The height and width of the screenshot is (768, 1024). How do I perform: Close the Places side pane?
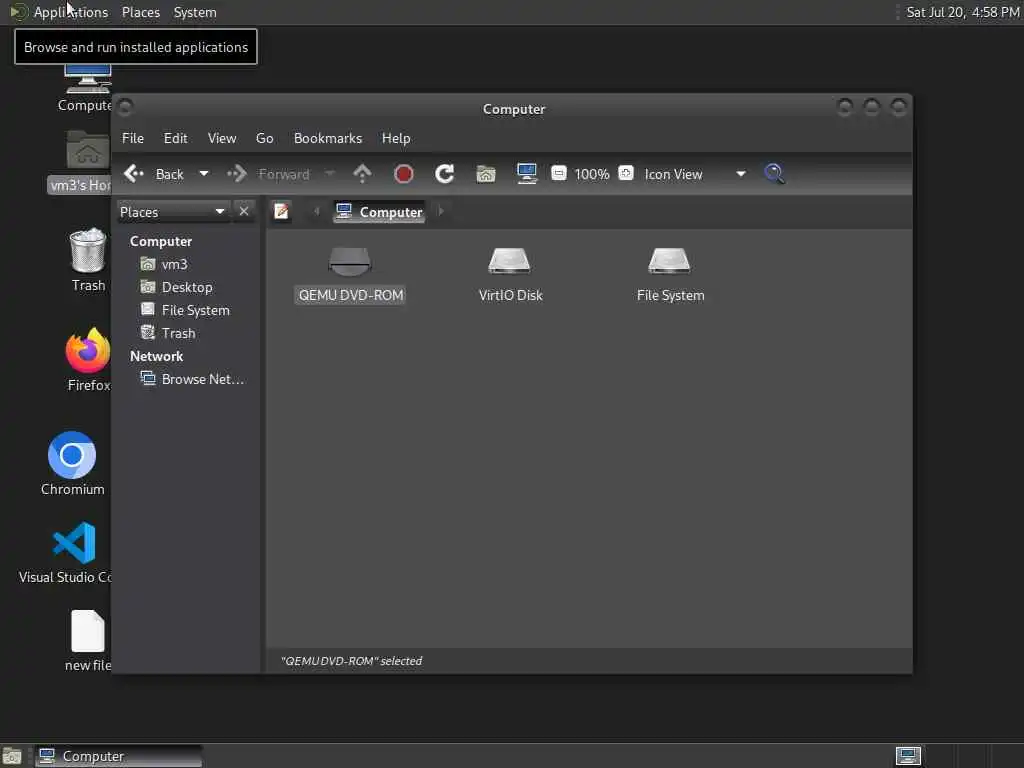(x=244, y=212)
